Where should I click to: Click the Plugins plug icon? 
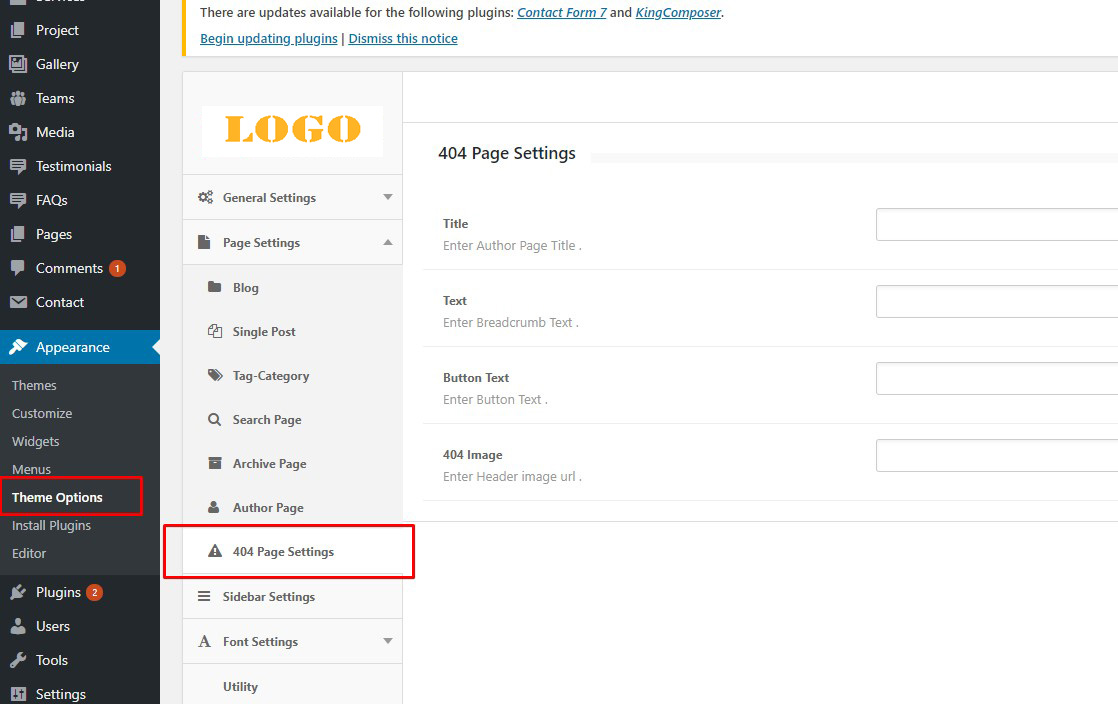[18, 592]
